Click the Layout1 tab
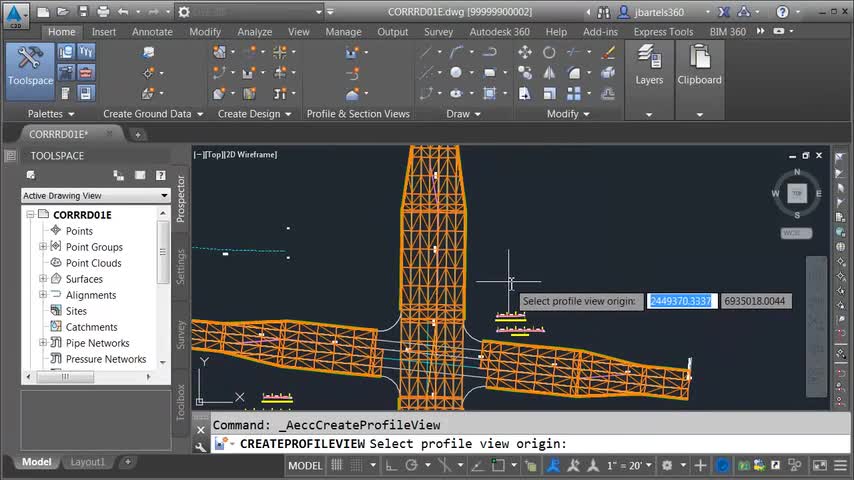 pyautogui.click(x=87, y=462)
